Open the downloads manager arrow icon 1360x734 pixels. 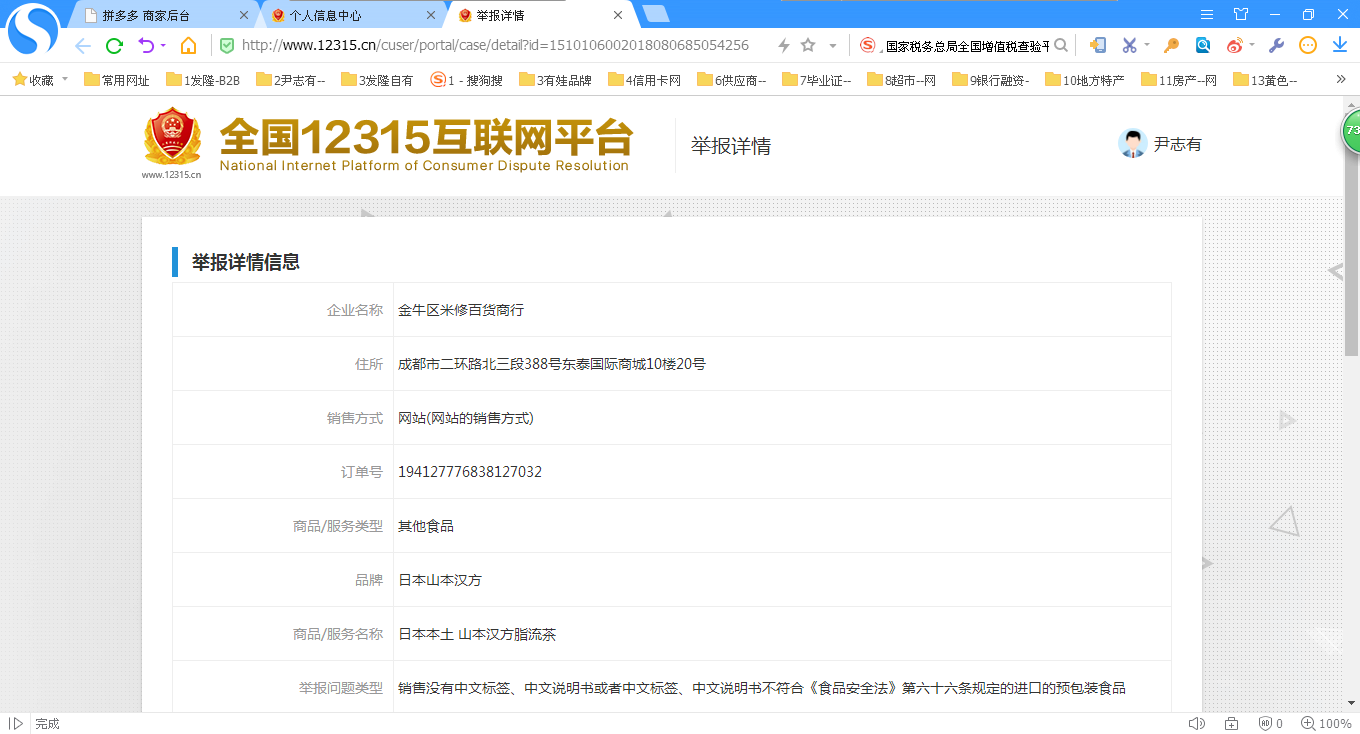[x=1339, y=45]
